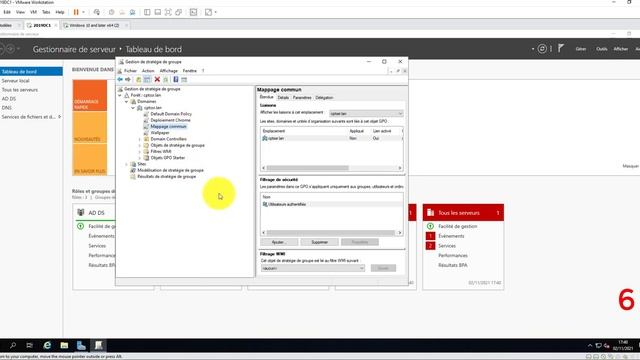Click red X delete icon in toolbar

(157, 80)
